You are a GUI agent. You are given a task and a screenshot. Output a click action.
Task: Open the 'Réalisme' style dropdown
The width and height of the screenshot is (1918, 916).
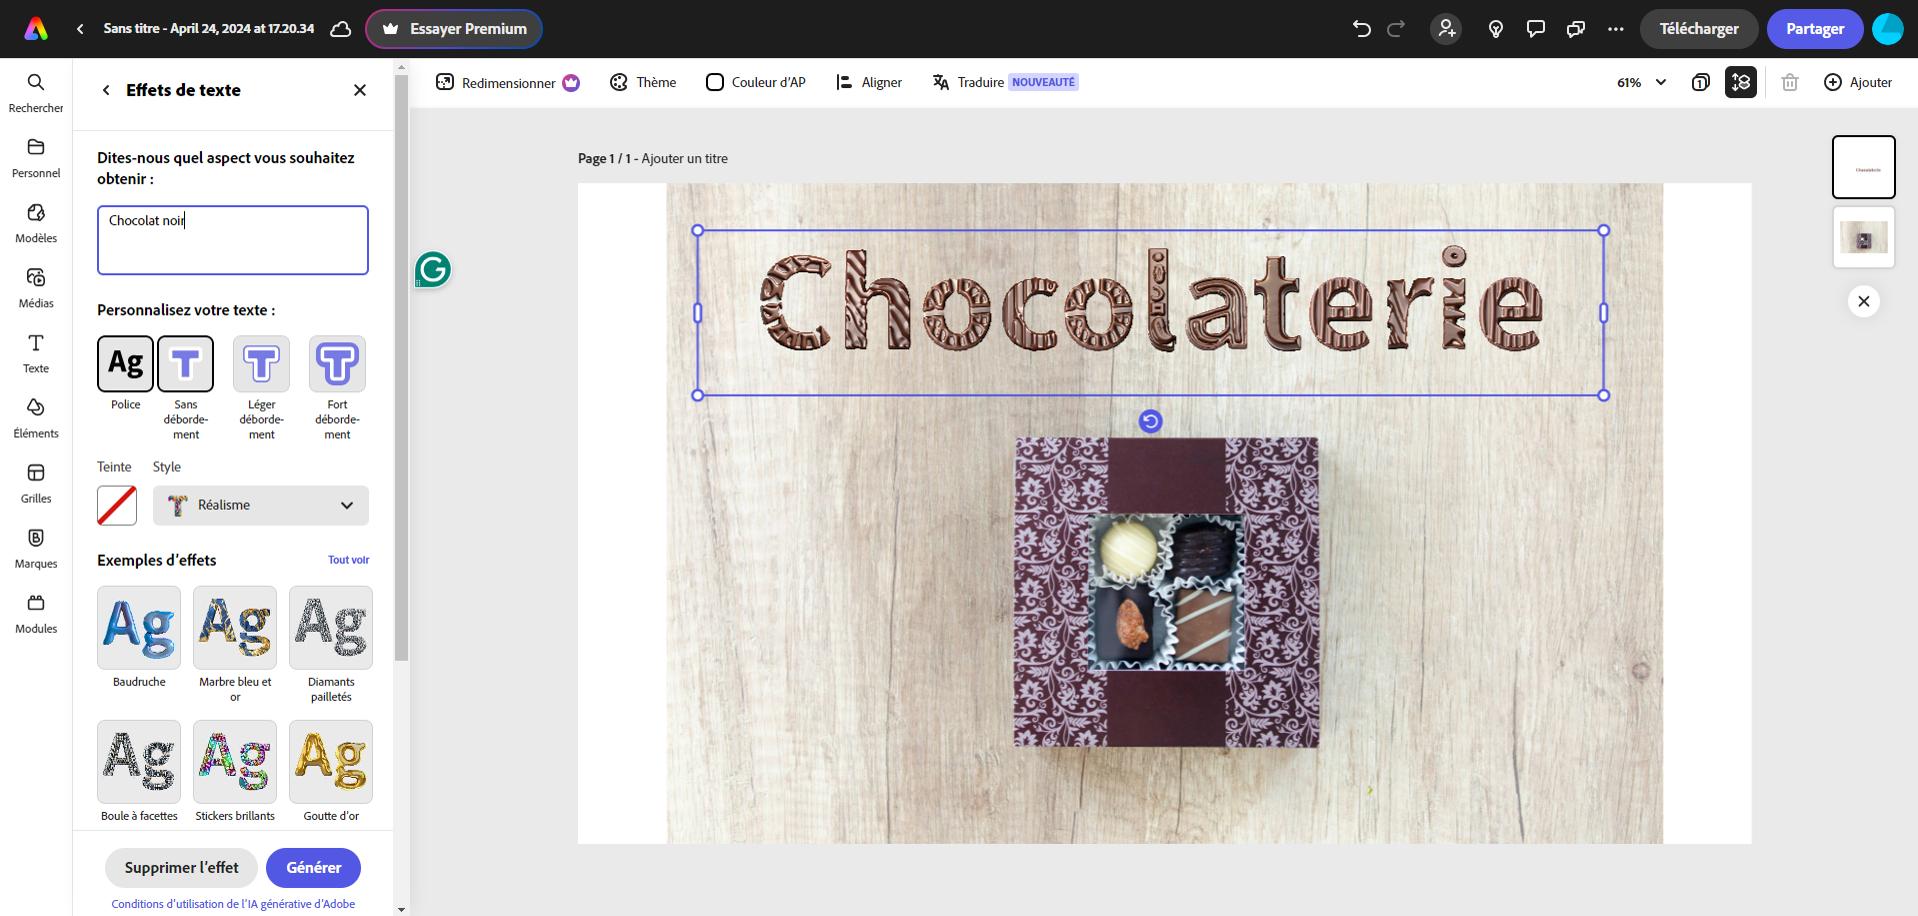[x=261, y=505]
